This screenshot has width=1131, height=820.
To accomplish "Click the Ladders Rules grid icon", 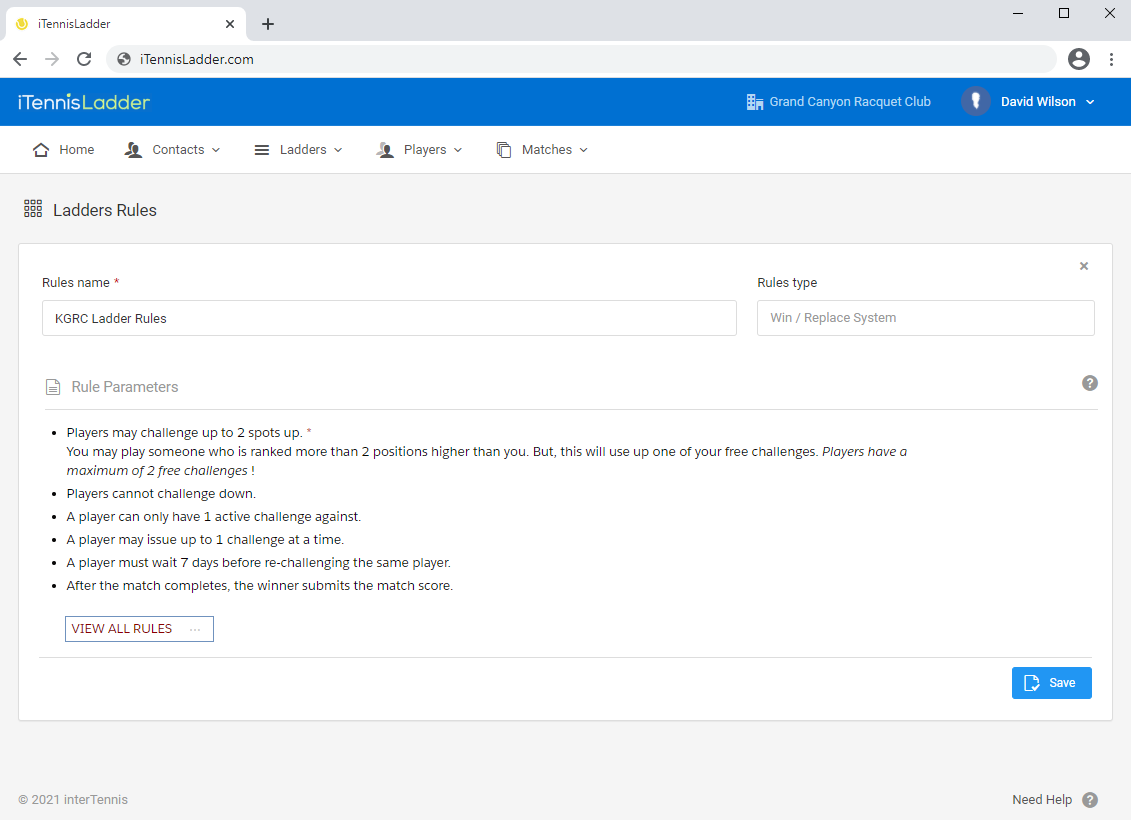I will [33, 209].
